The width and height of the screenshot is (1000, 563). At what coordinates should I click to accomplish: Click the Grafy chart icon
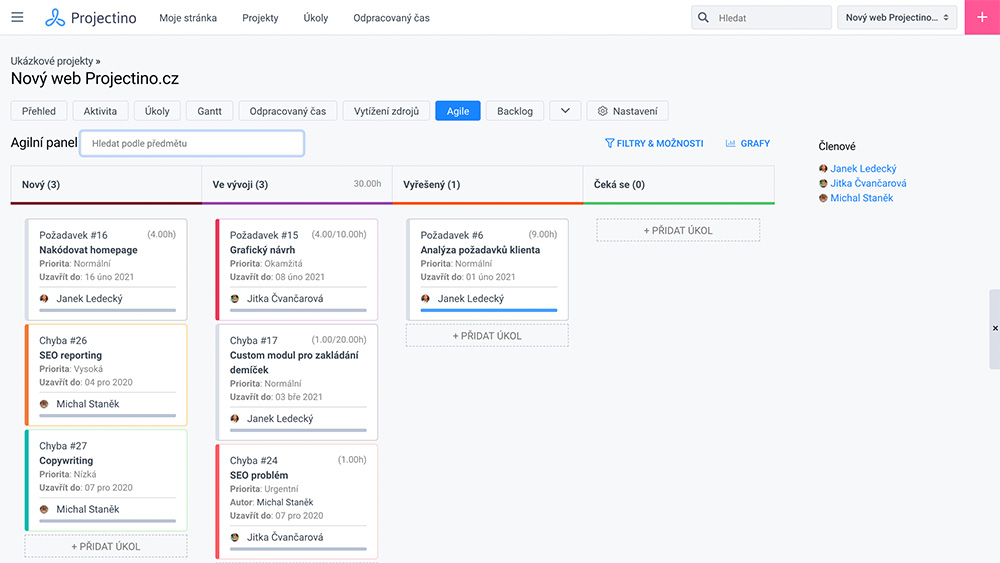point(730,143)
